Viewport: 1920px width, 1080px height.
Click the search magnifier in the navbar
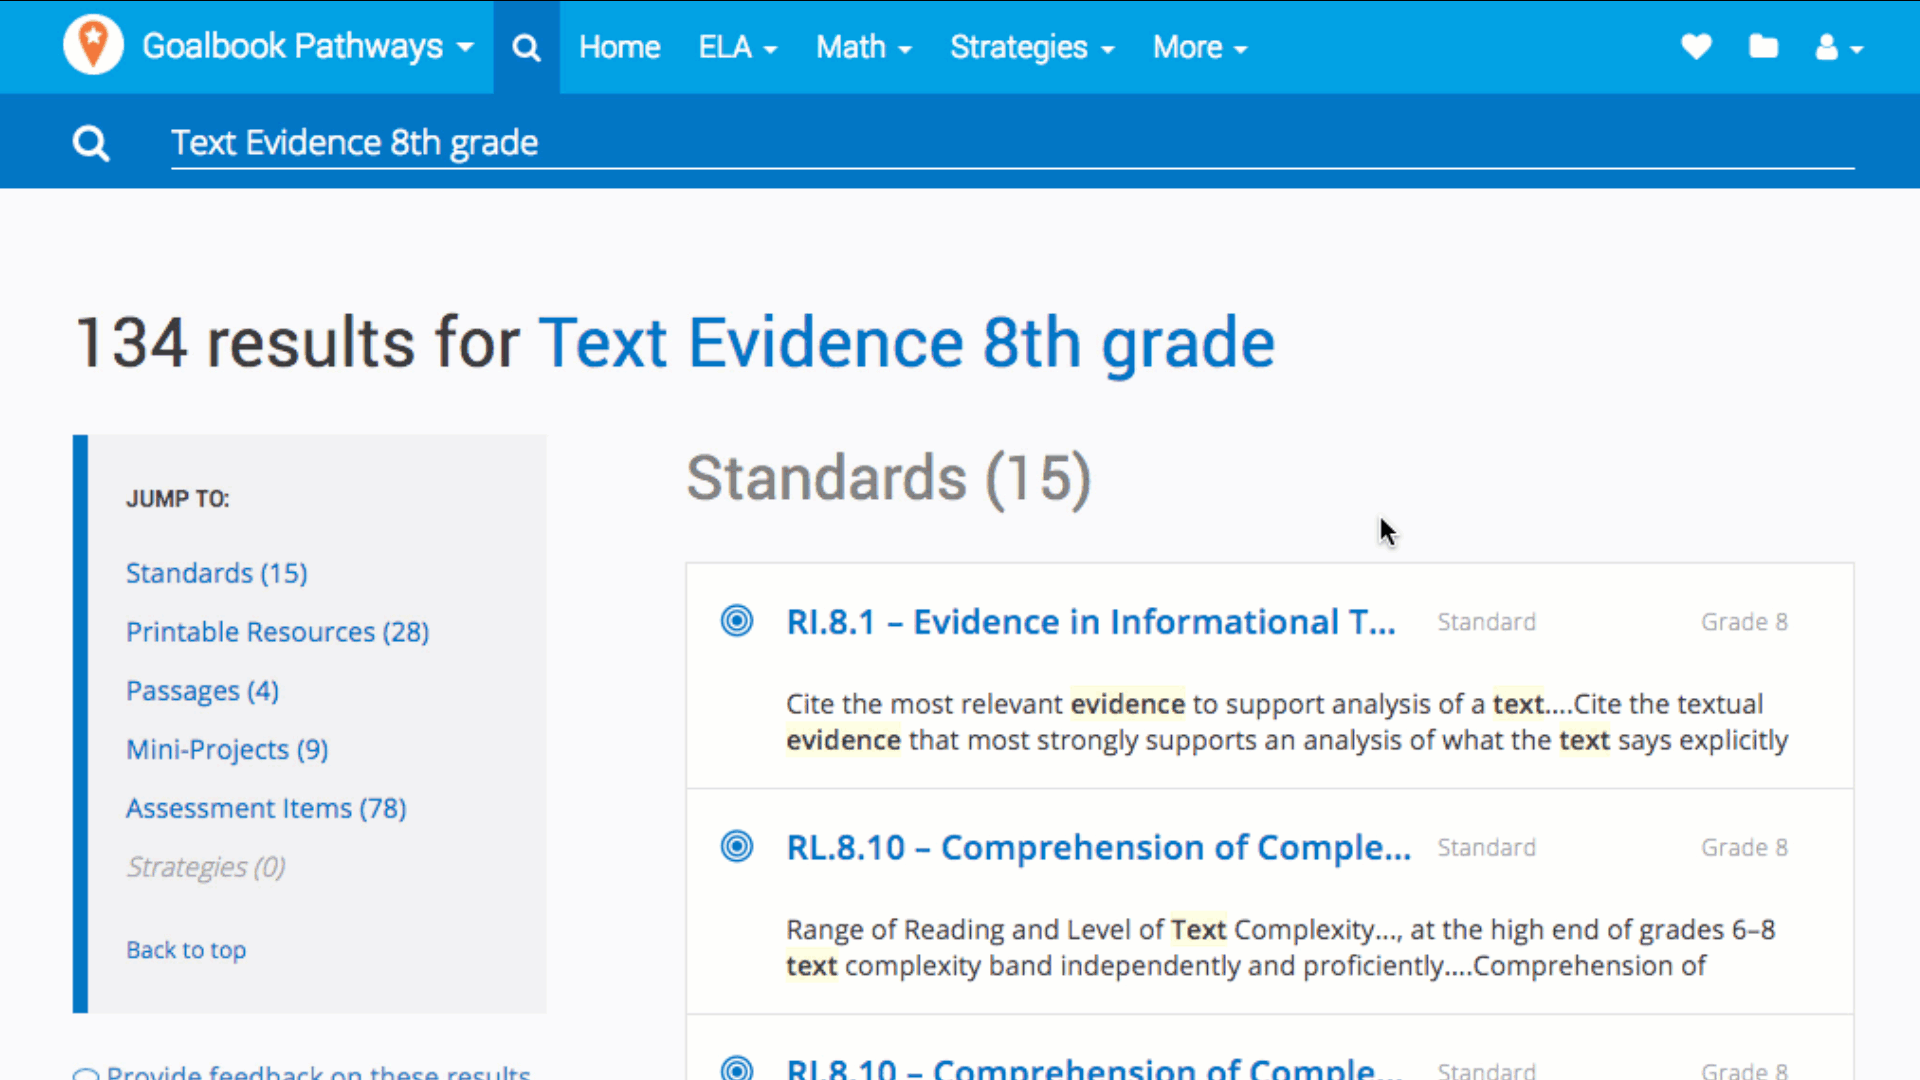click(526, 47)
